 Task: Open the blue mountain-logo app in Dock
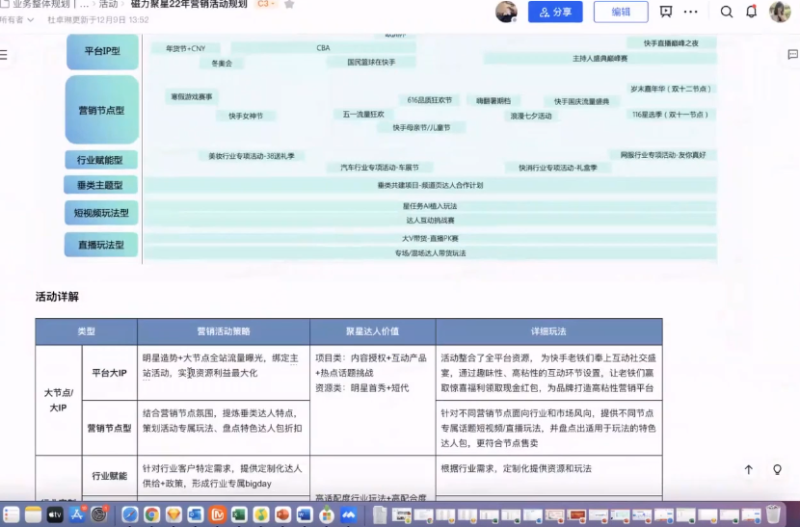349,515
